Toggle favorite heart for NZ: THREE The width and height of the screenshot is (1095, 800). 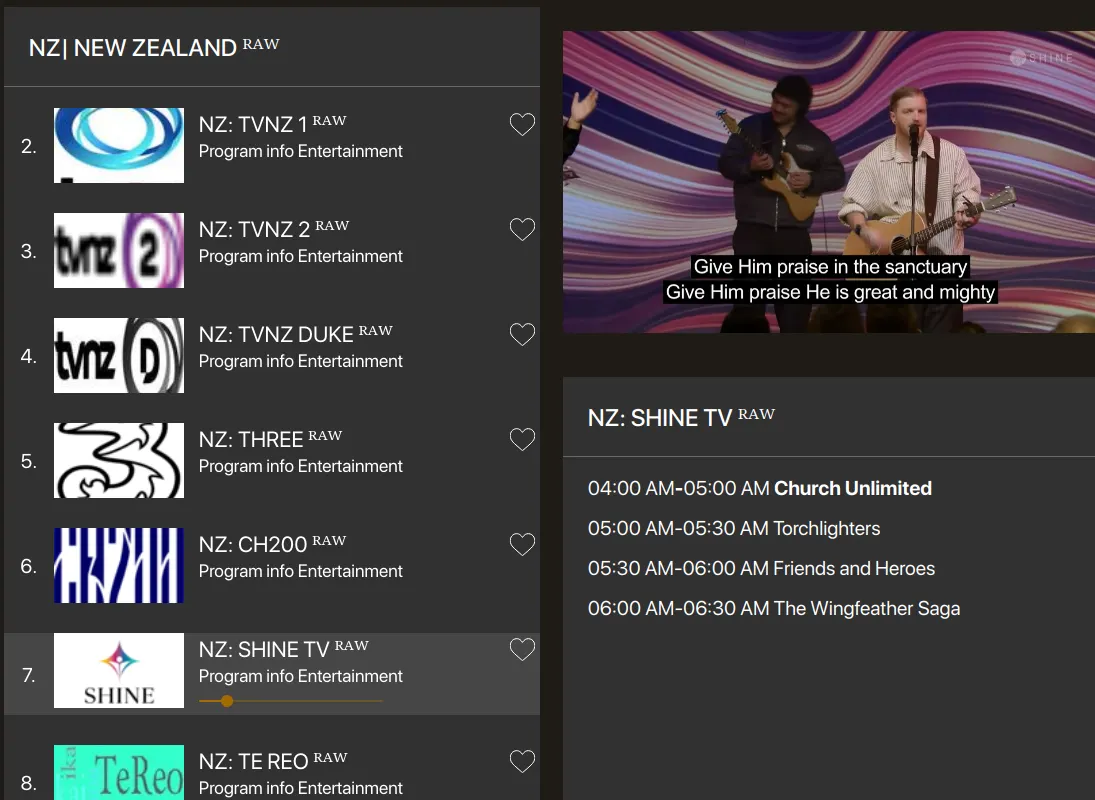pos(522,439)
